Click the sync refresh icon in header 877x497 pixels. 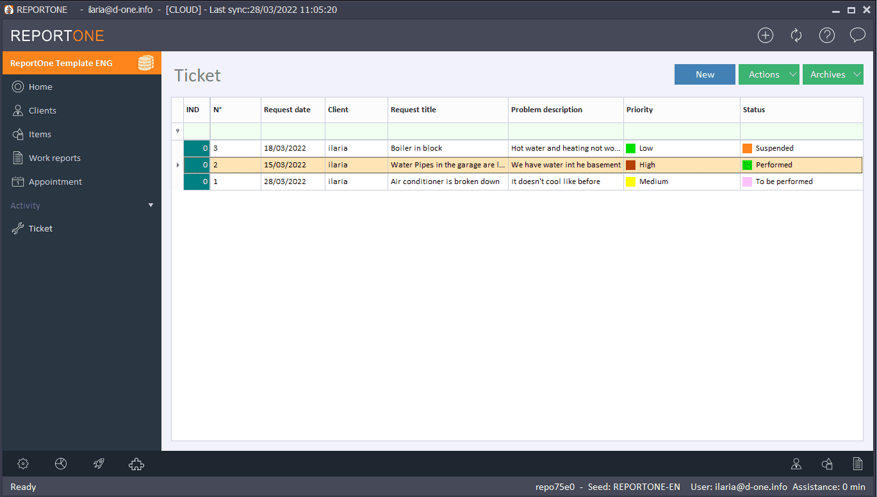[796, 35]
